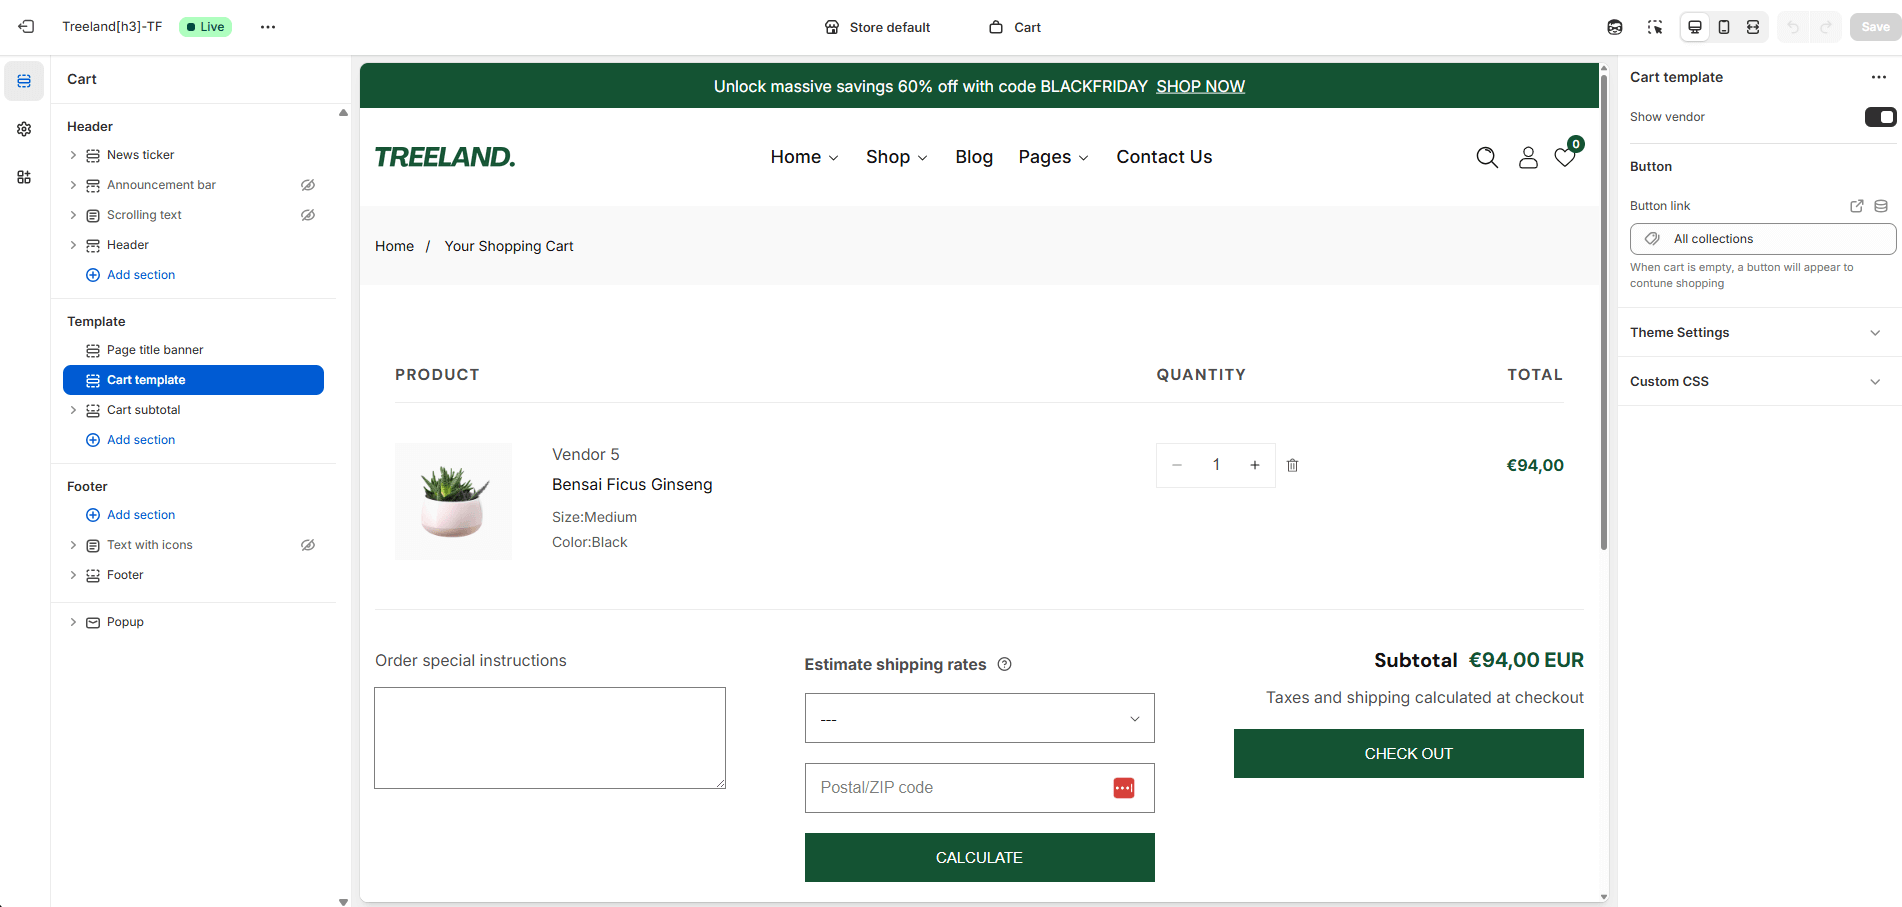Increase quantity with plus button

point(1255,465)
